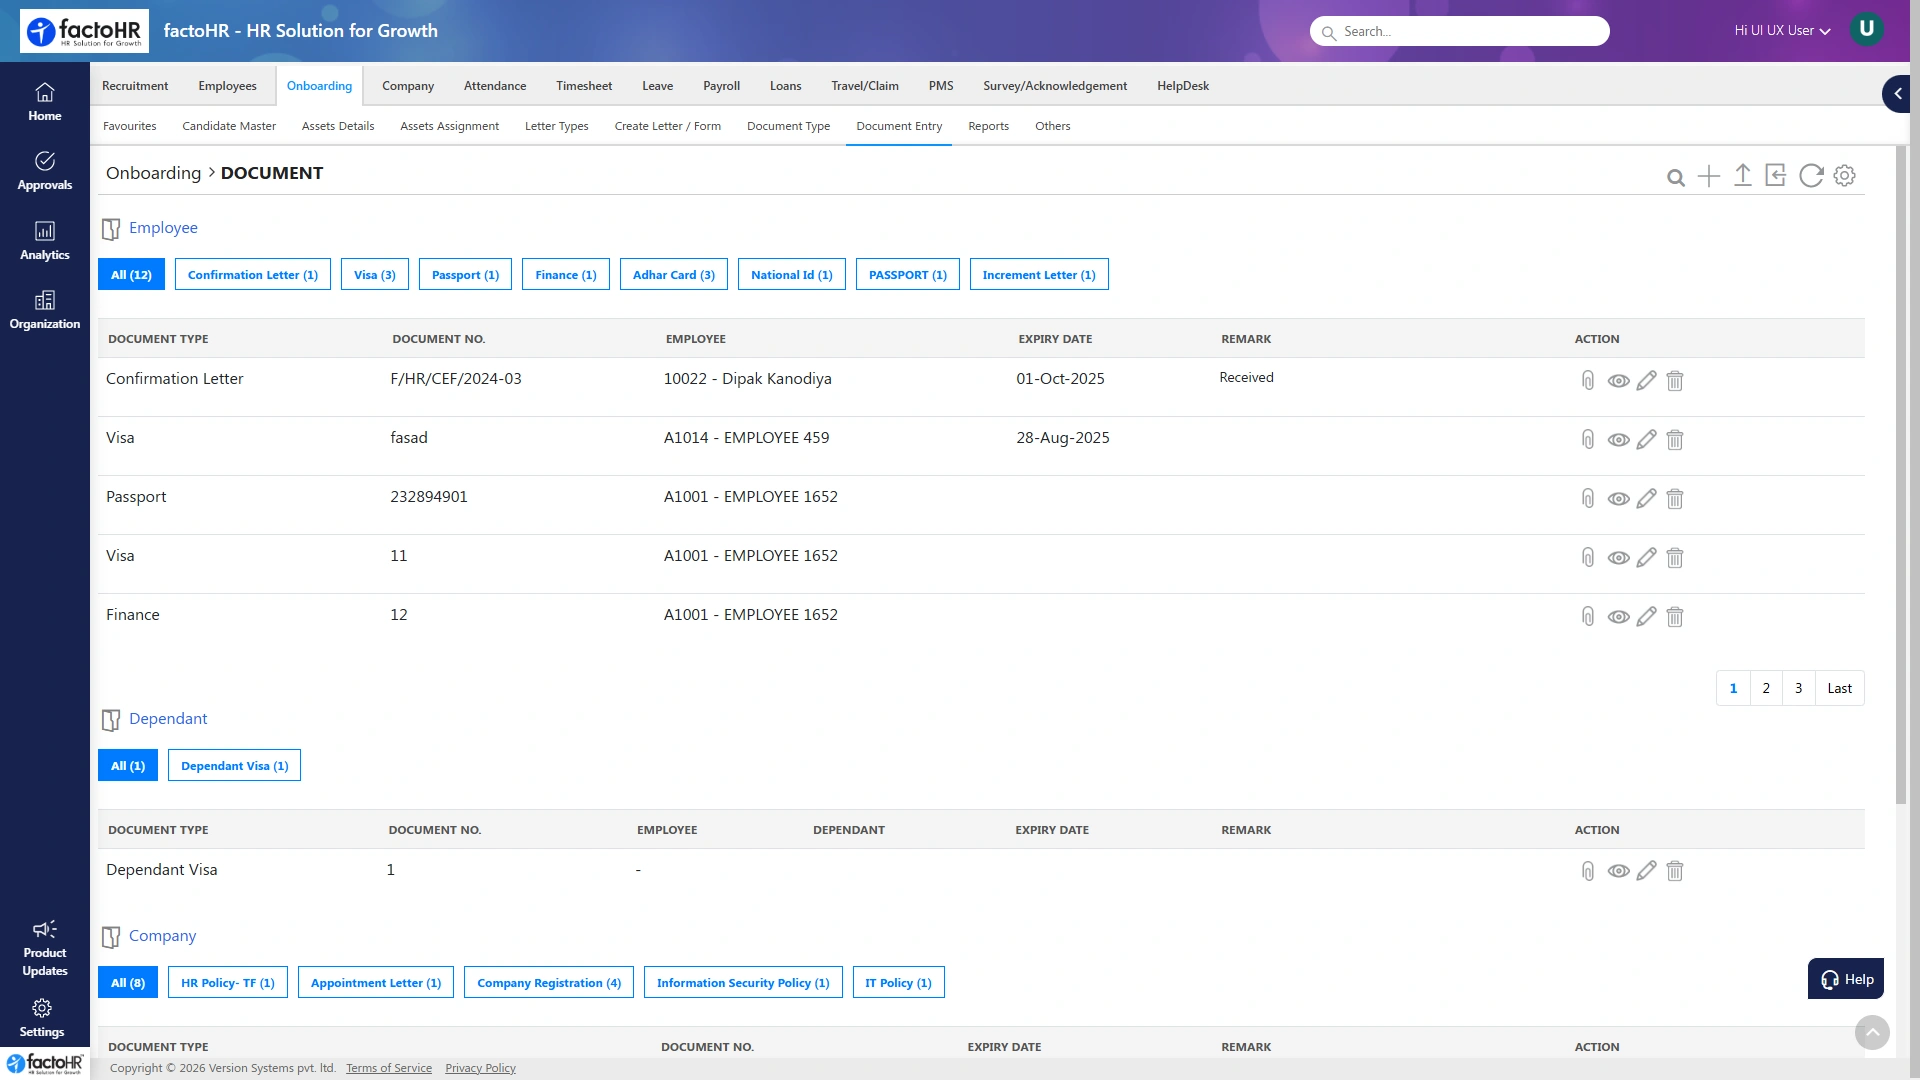This screenshot has height=1080, width=1920.
Task: Switch to the Payroll tab
Action: click(721, 86)
